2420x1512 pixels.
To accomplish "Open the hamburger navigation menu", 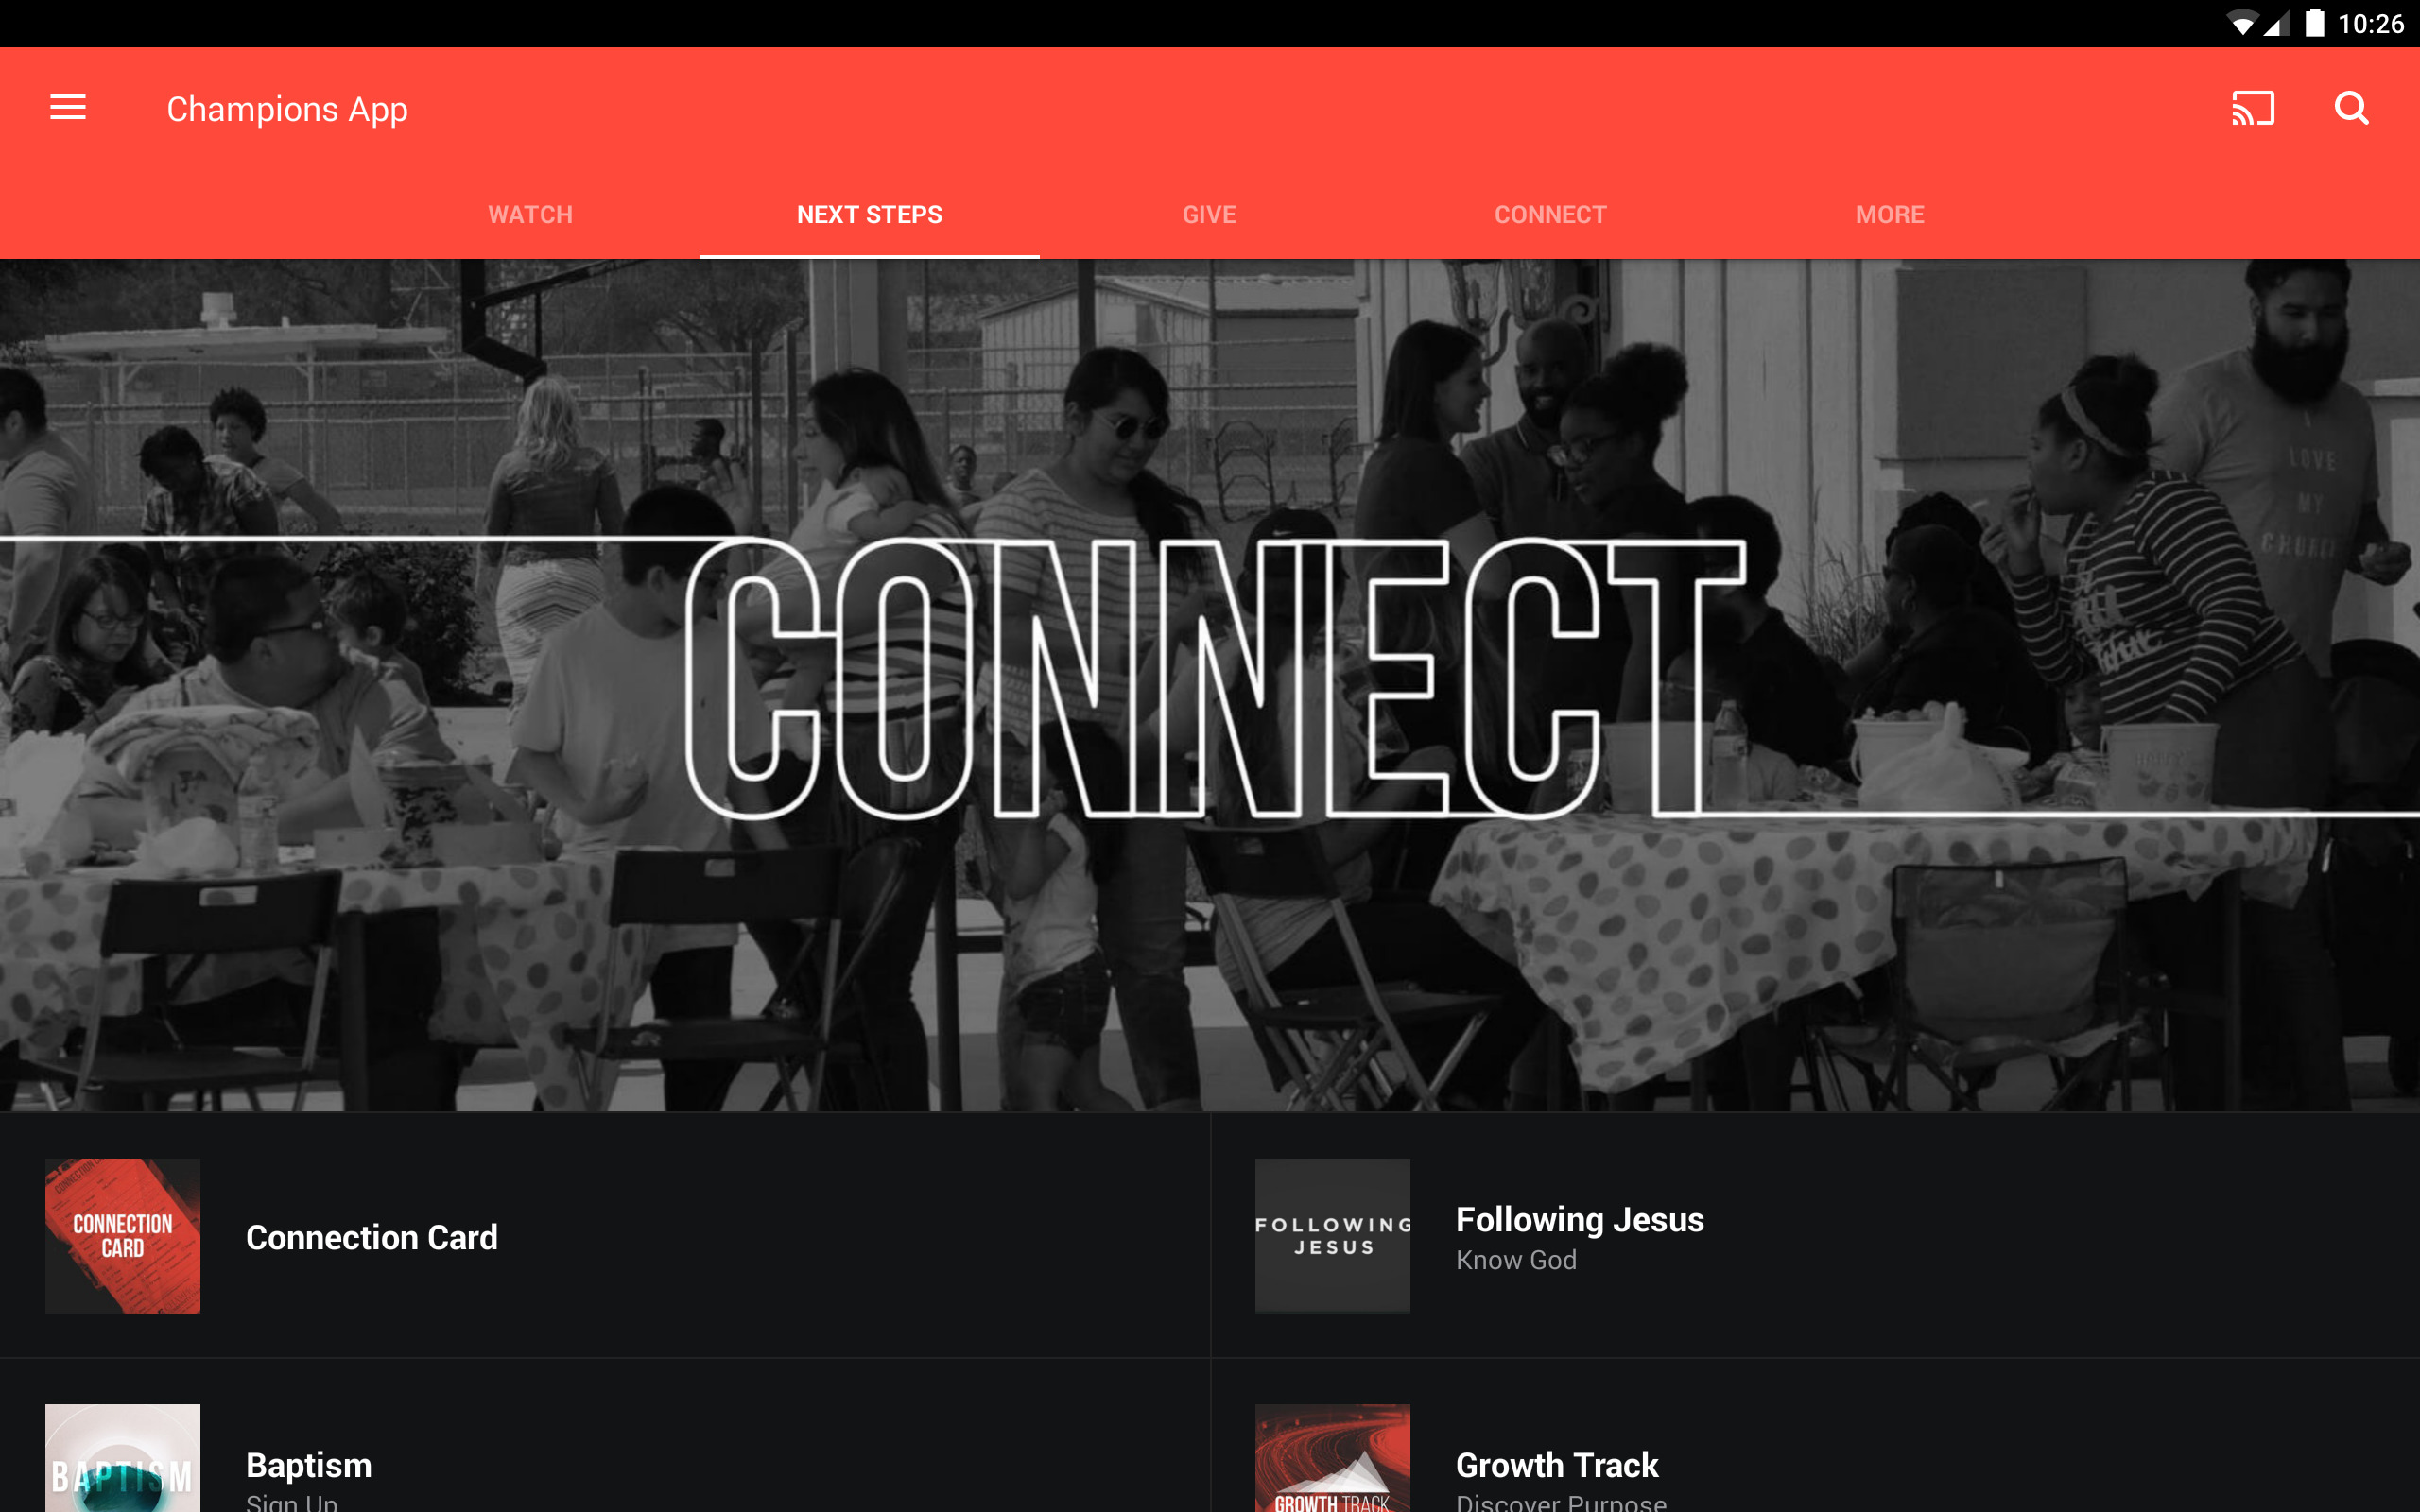I will coord(68,108).
